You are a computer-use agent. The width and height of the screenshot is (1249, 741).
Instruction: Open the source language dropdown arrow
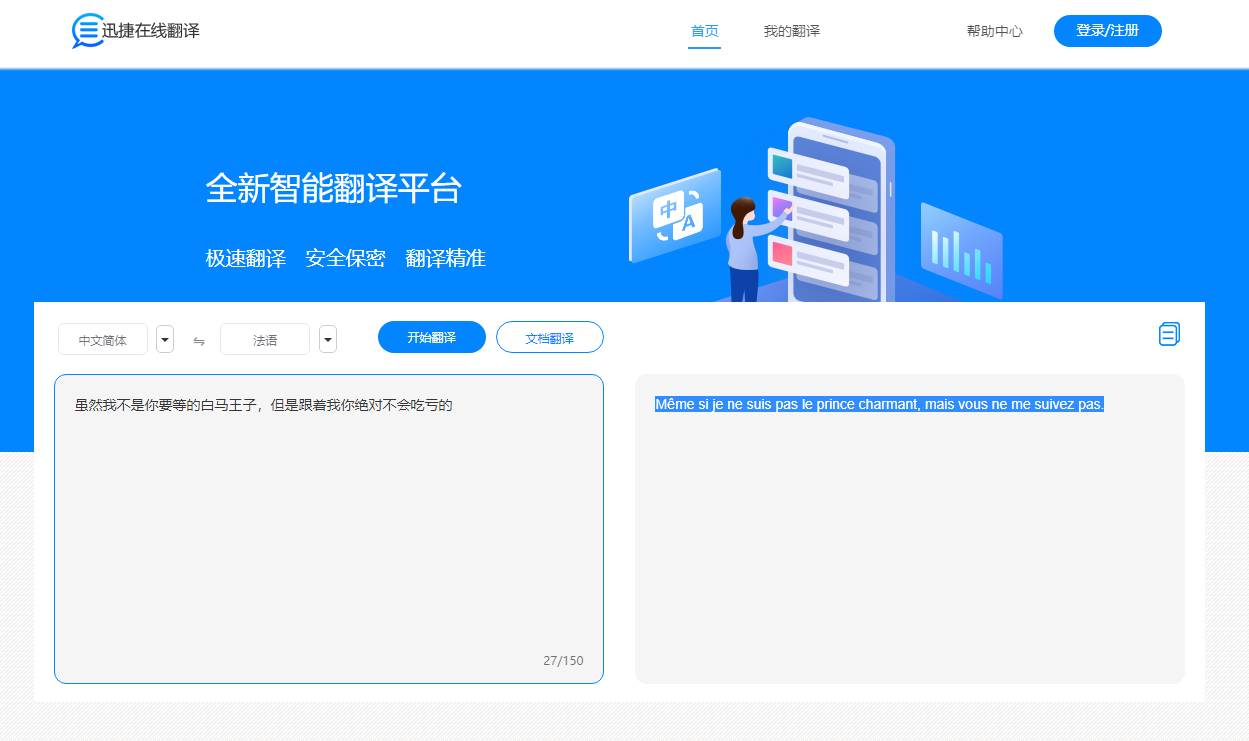(x=164, y=339)
